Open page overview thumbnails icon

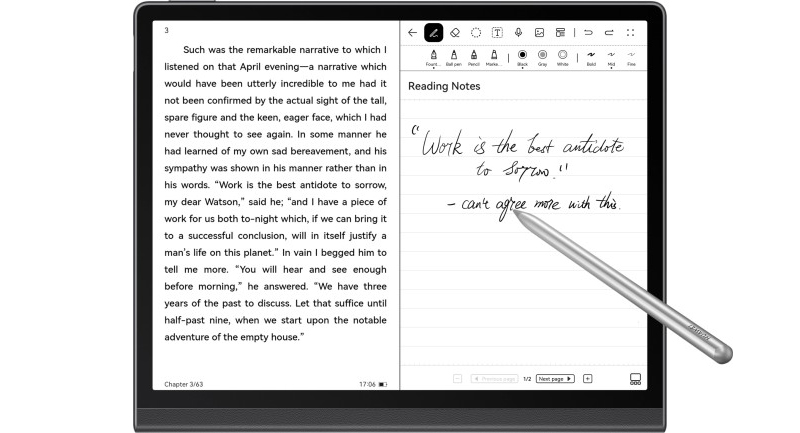point(634,379)
